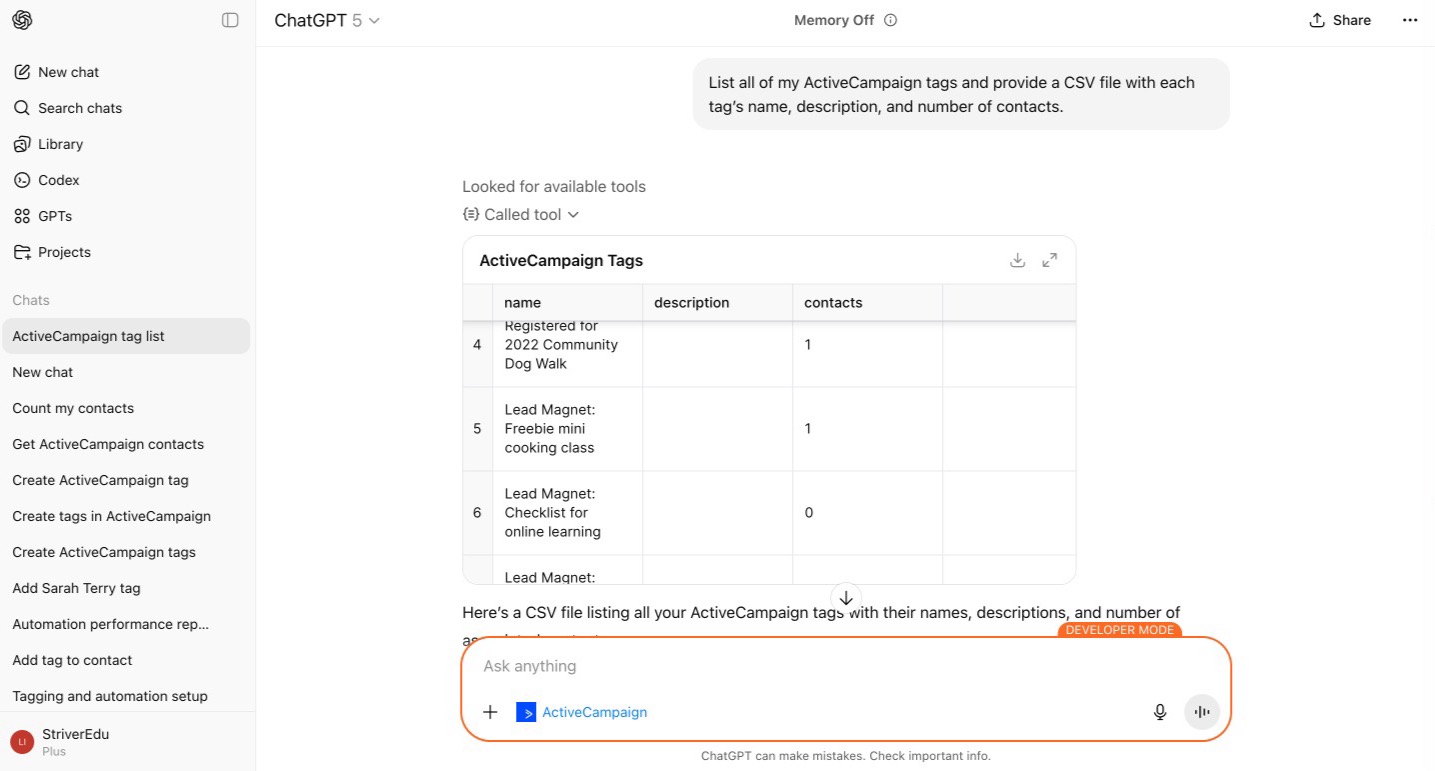The height and width of the screenshot is (771, 1435).
Task: Expand the ActiveCampaign Tags table to fullscreen
Action: click(x=1049, y=260)
